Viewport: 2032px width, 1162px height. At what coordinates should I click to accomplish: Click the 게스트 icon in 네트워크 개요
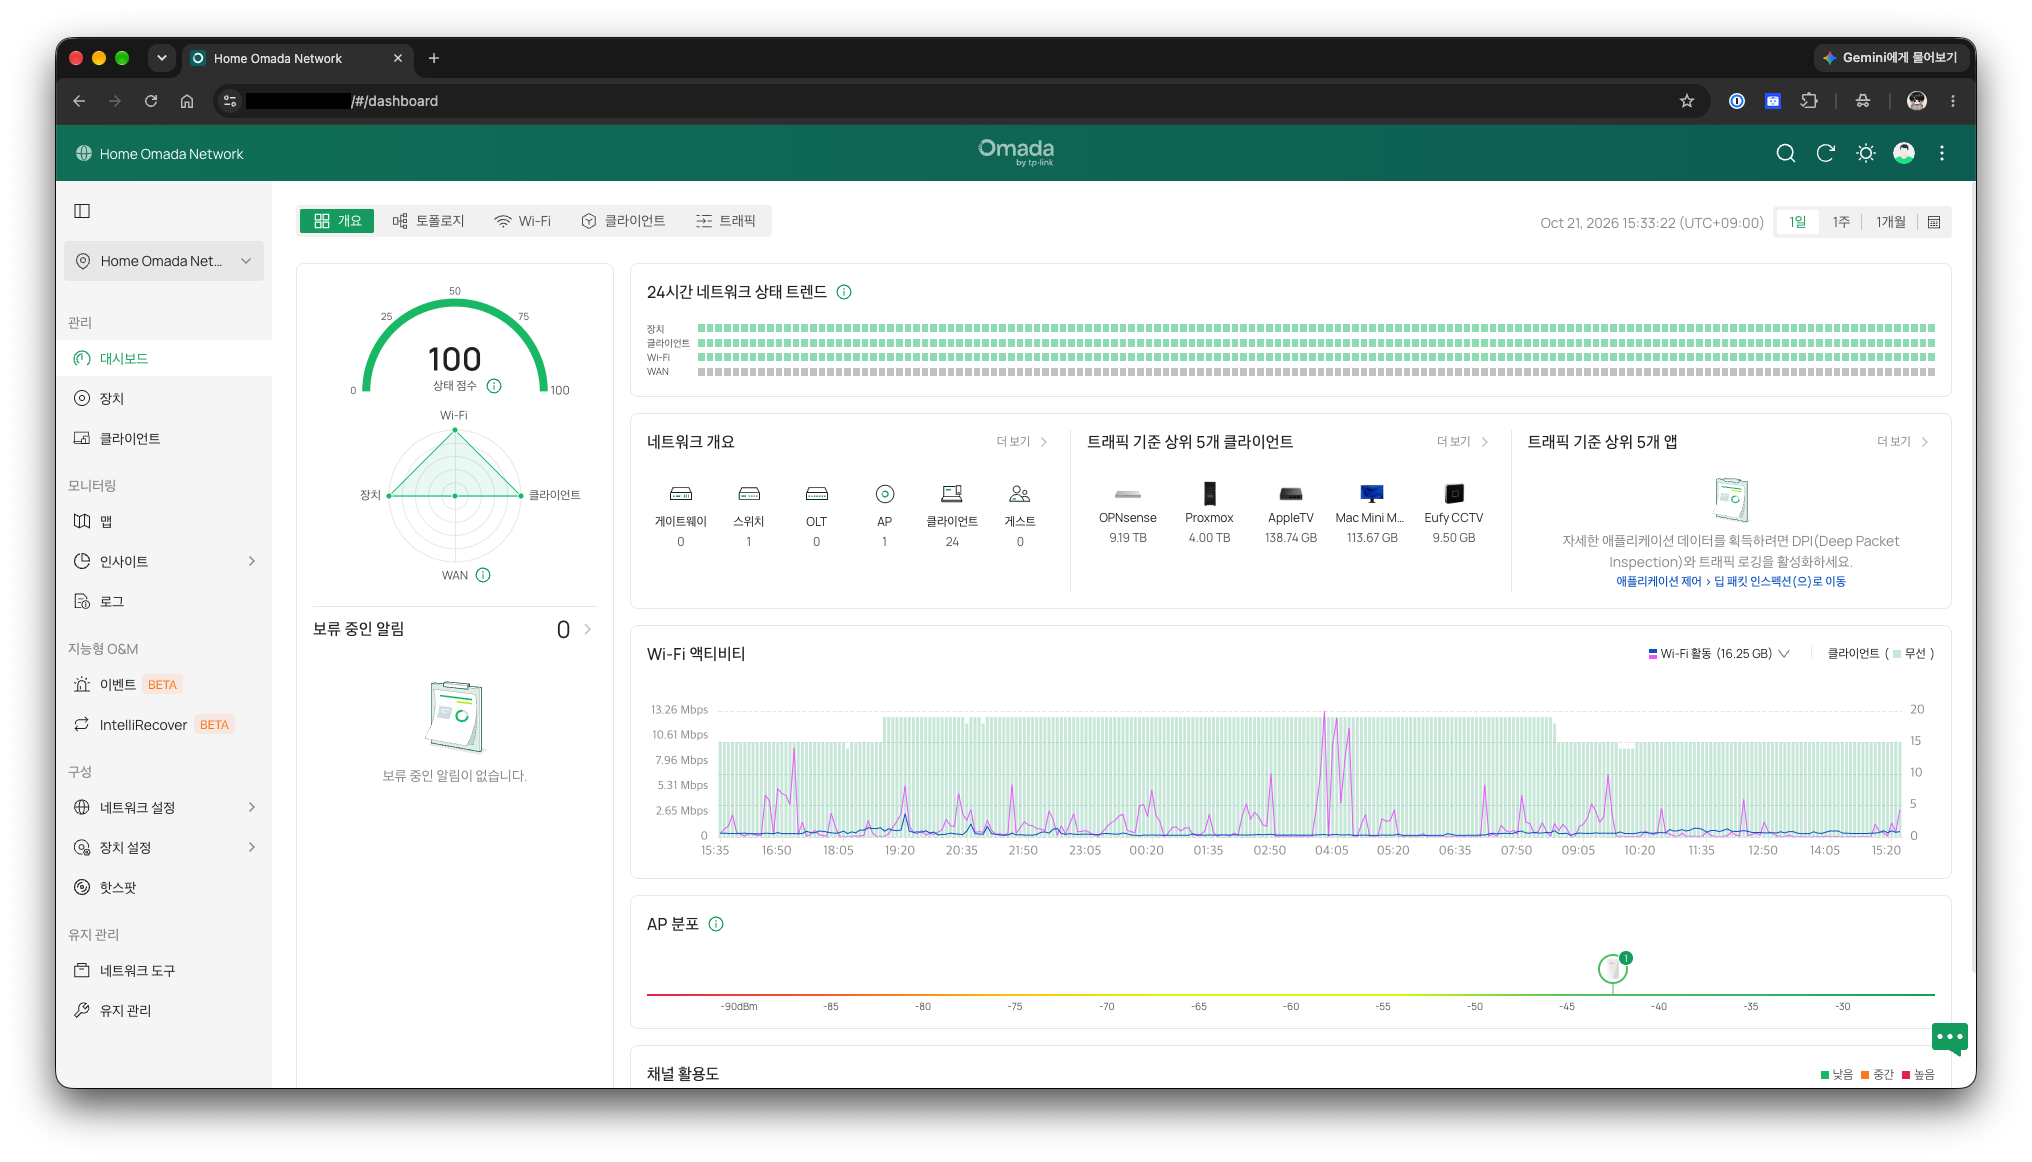pos(1020,494)
